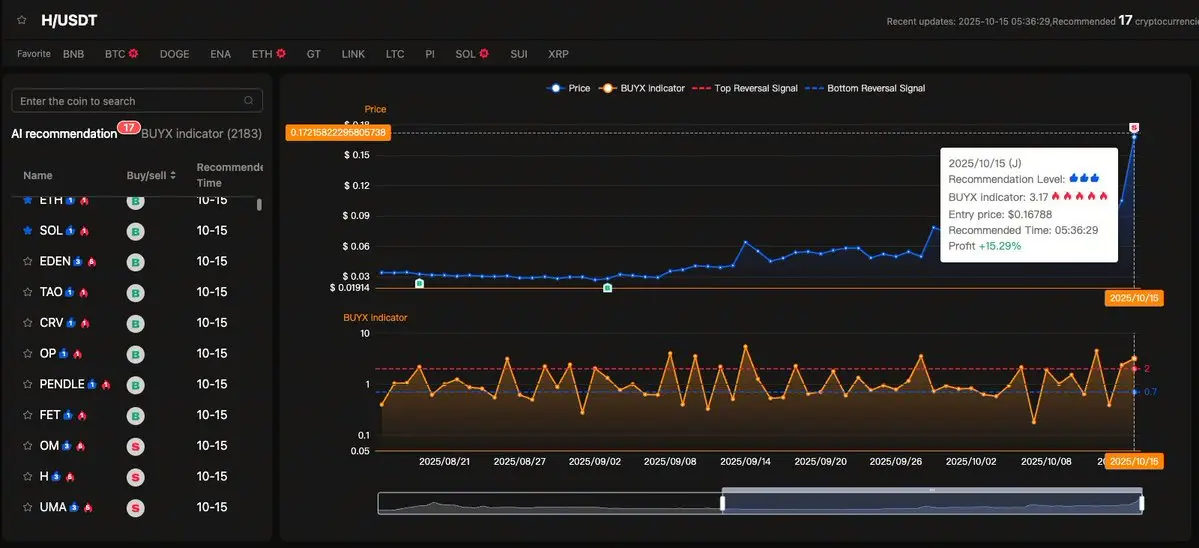Screen dimensions: 1199x548
Task: Click the green B badge in SOL row
Action: coord(135,232)
